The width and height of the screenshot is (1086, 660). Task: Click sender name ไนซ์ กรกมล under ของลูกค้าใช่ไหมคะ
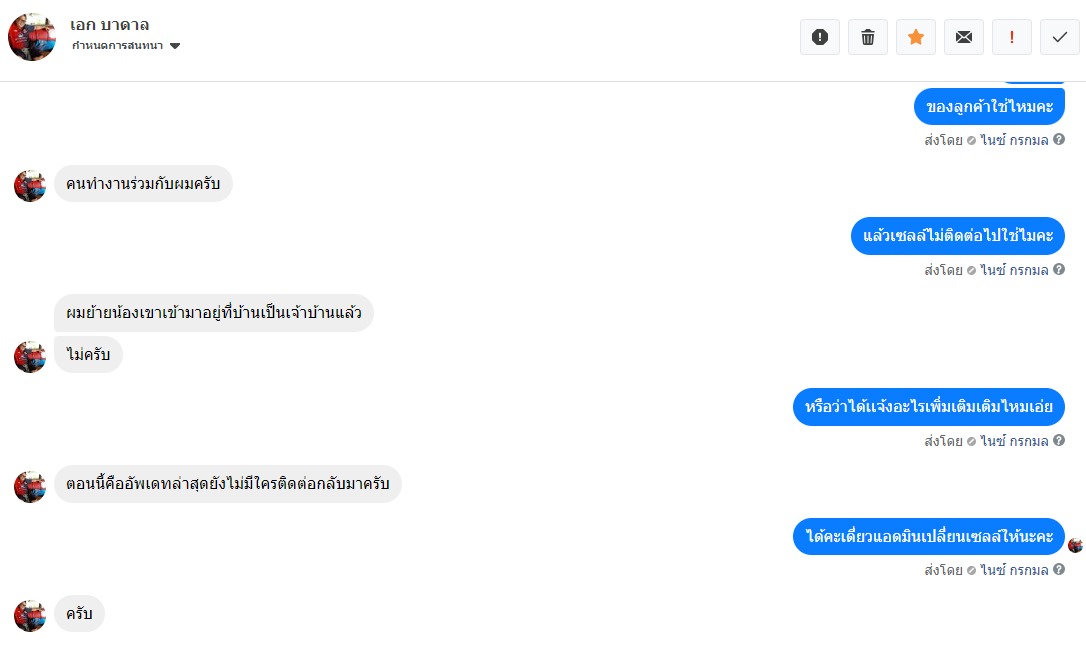[1014, 140]
